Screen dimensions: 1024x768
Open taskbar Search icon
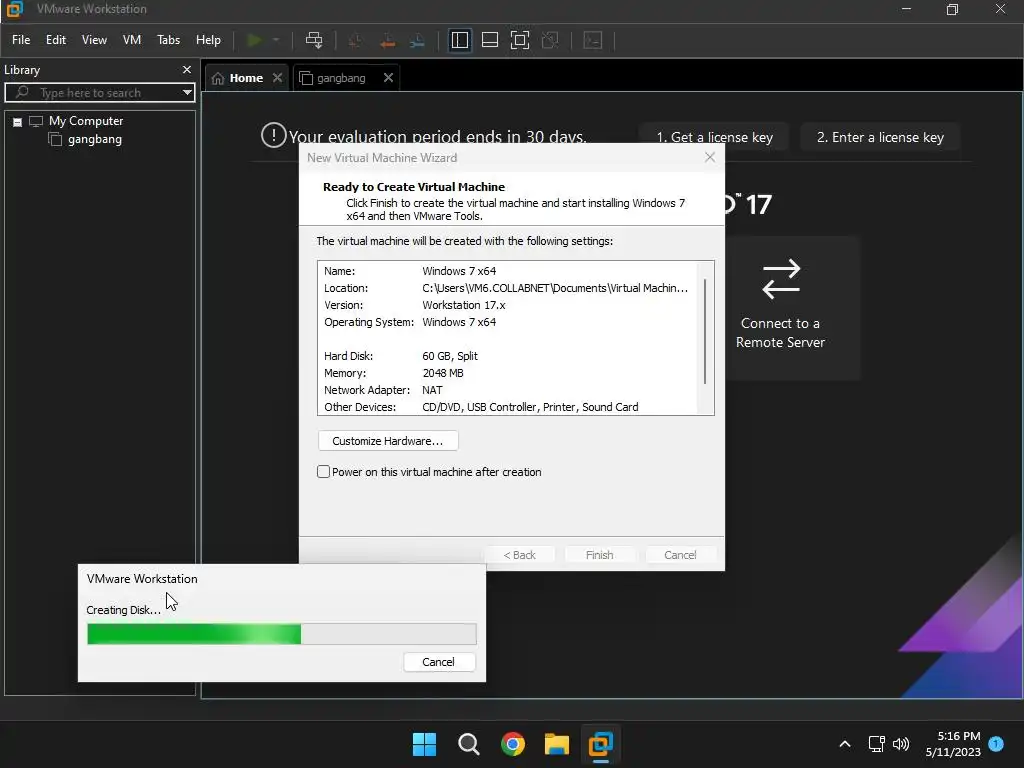pyautogui.click(x=468, y=744)
